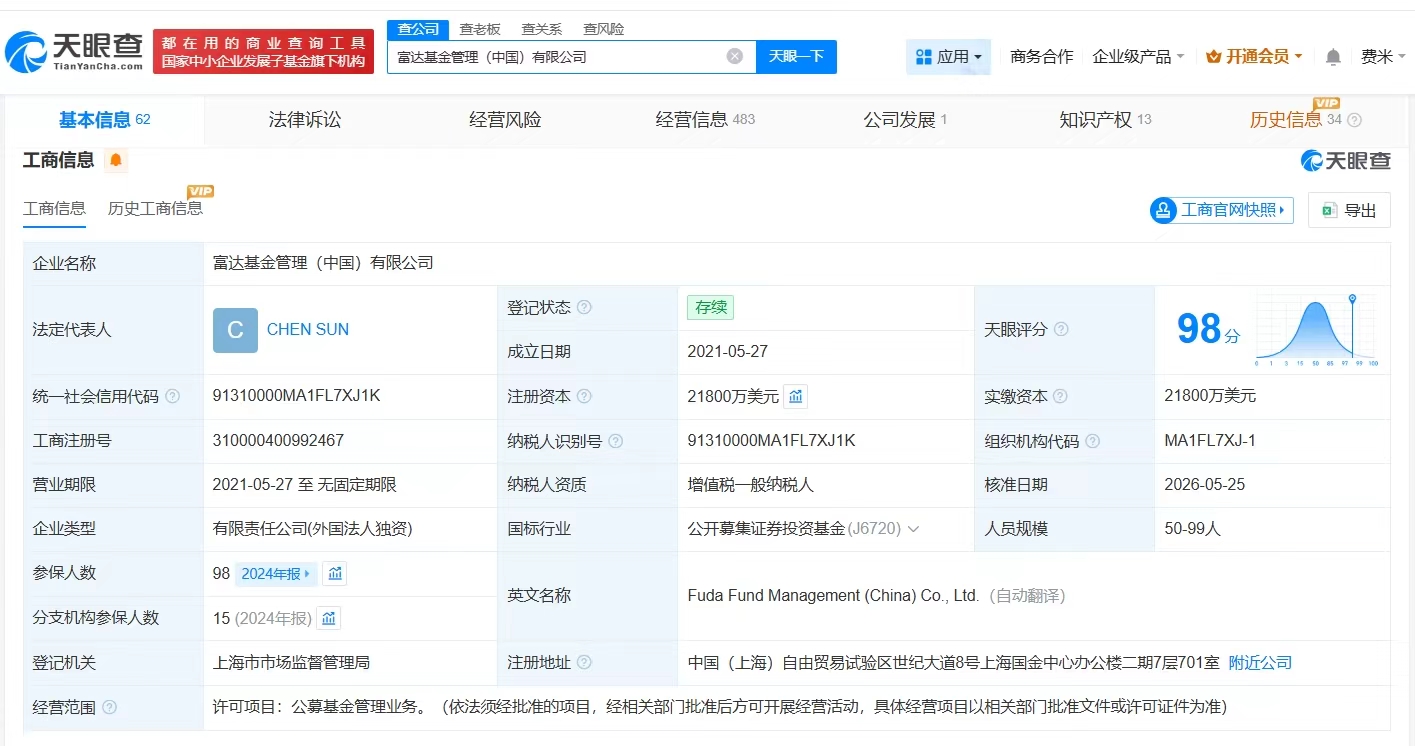
Task: Click the 工商官网快照 button
Action: pos(1222,210)
